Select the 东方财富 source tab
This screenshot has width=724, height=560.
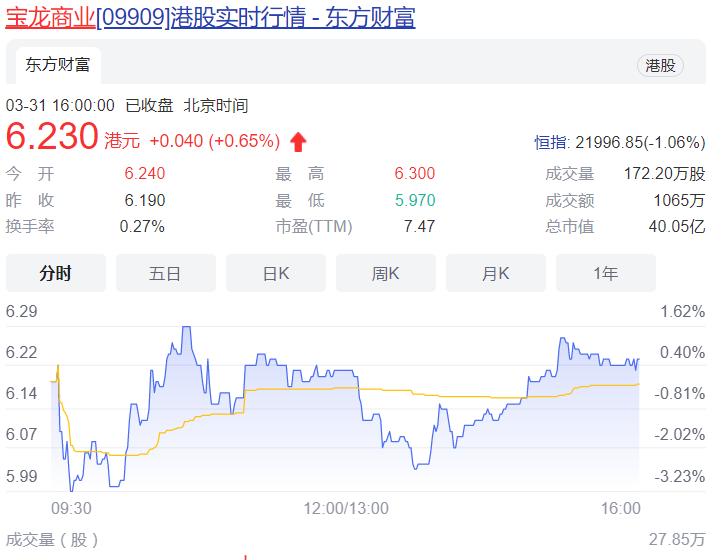click(58, 65)
